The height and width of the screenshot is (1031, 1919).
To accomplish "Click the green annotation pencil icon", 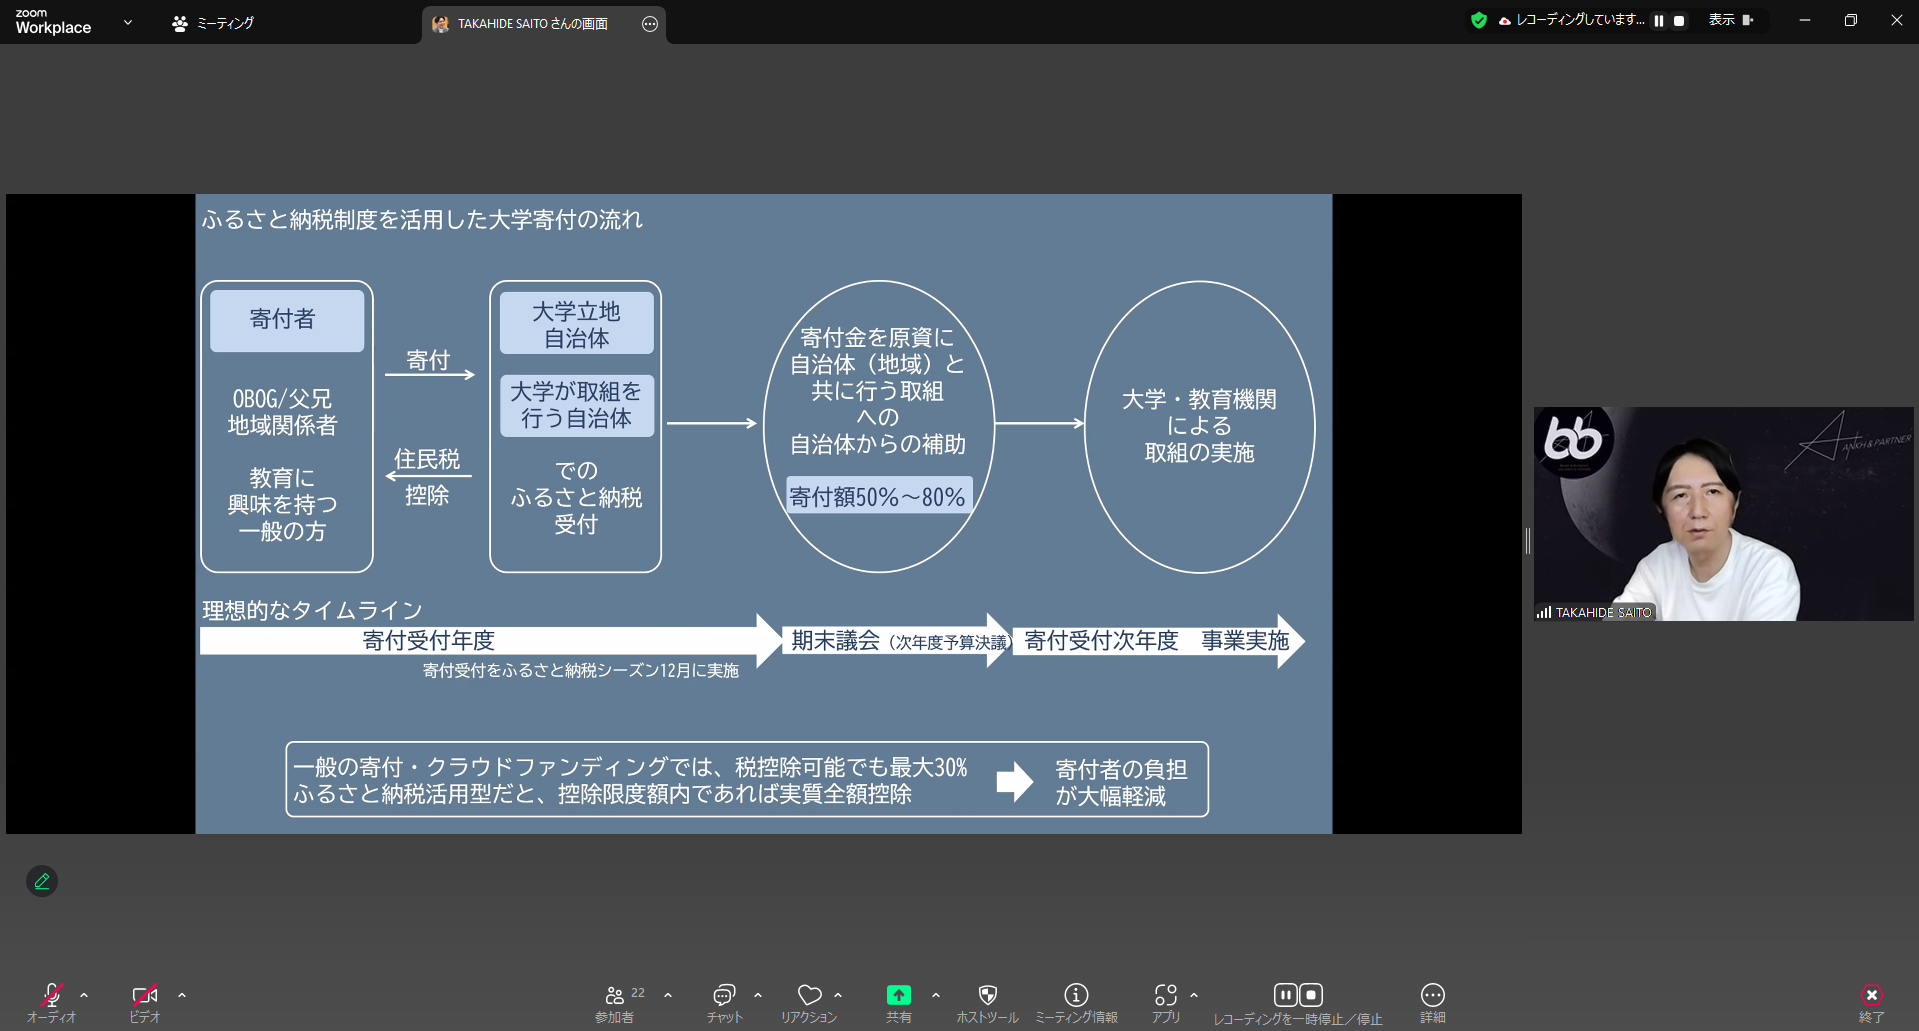I will coord(42,881).
